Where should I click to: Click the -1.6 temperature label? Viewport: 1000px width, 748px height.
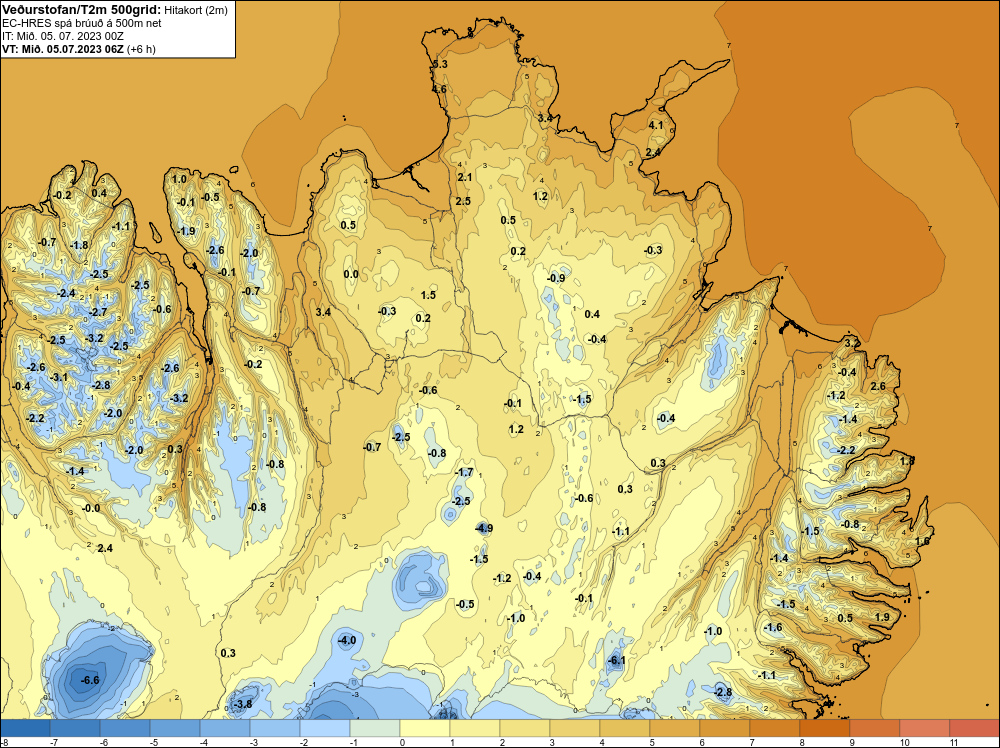coord(773,627)
